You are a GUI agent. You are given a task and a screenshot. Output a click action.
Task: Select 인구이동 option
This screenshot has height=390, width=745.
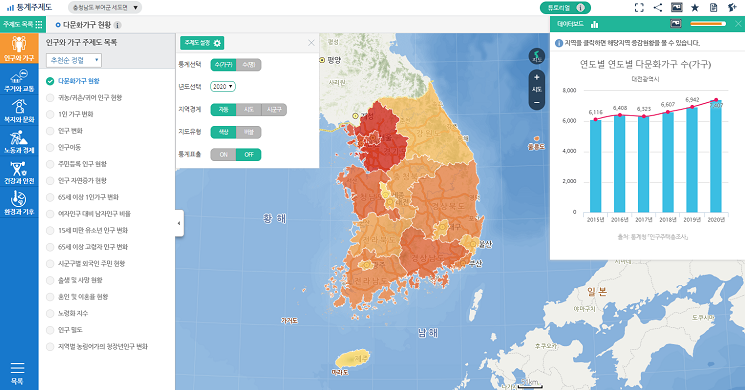click(x=50, y=148)
